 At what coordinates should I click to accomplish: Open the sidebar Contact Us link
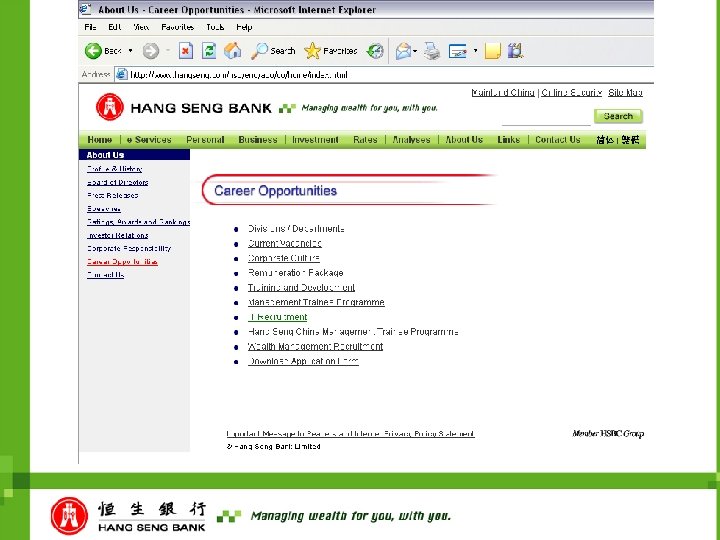click(x=106, y=275)
